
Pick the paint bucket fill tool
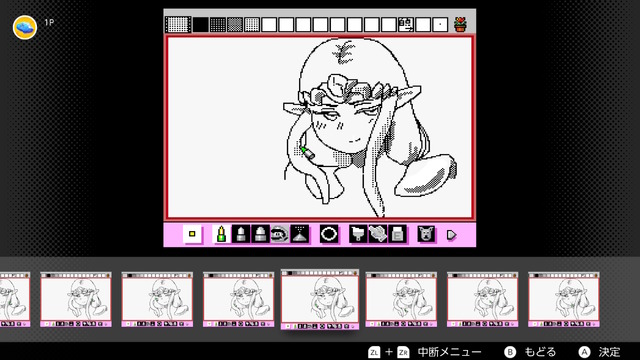(x=358, y=234)
